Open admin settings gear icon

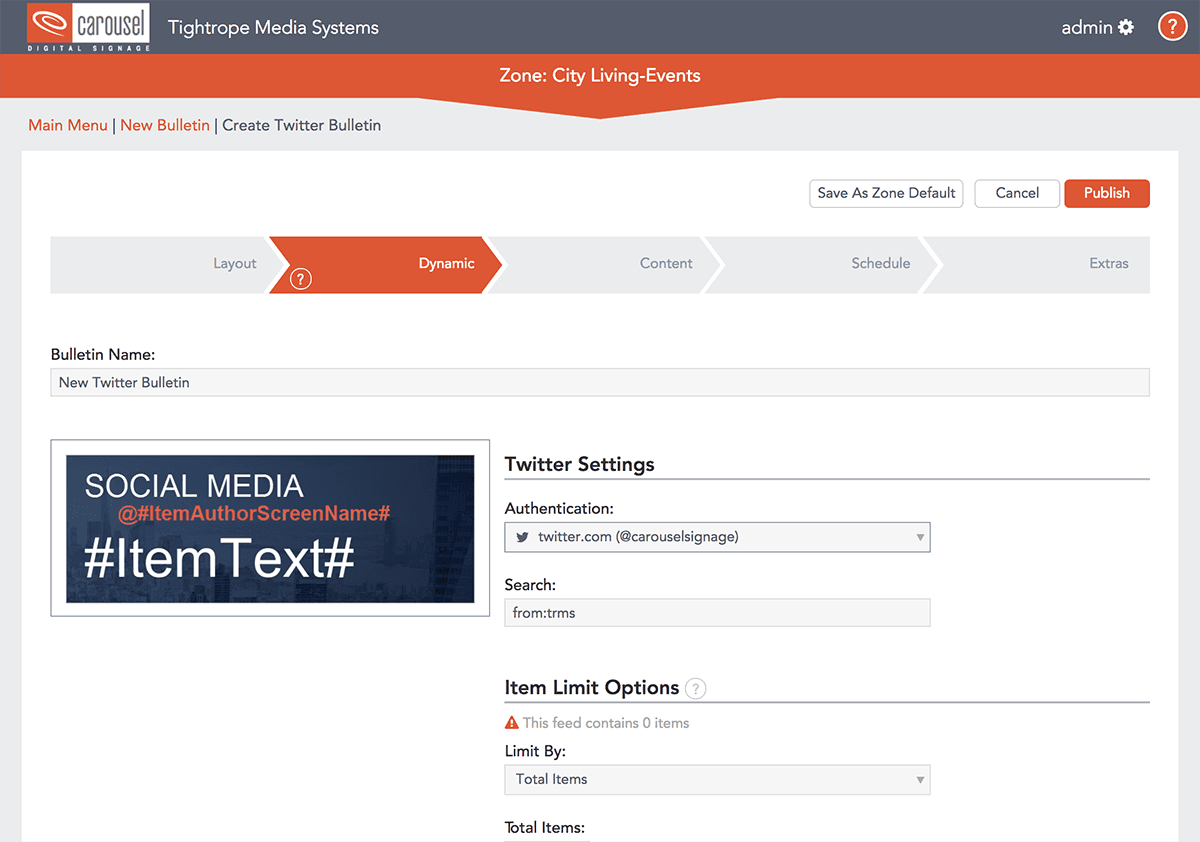point(1126,27)
